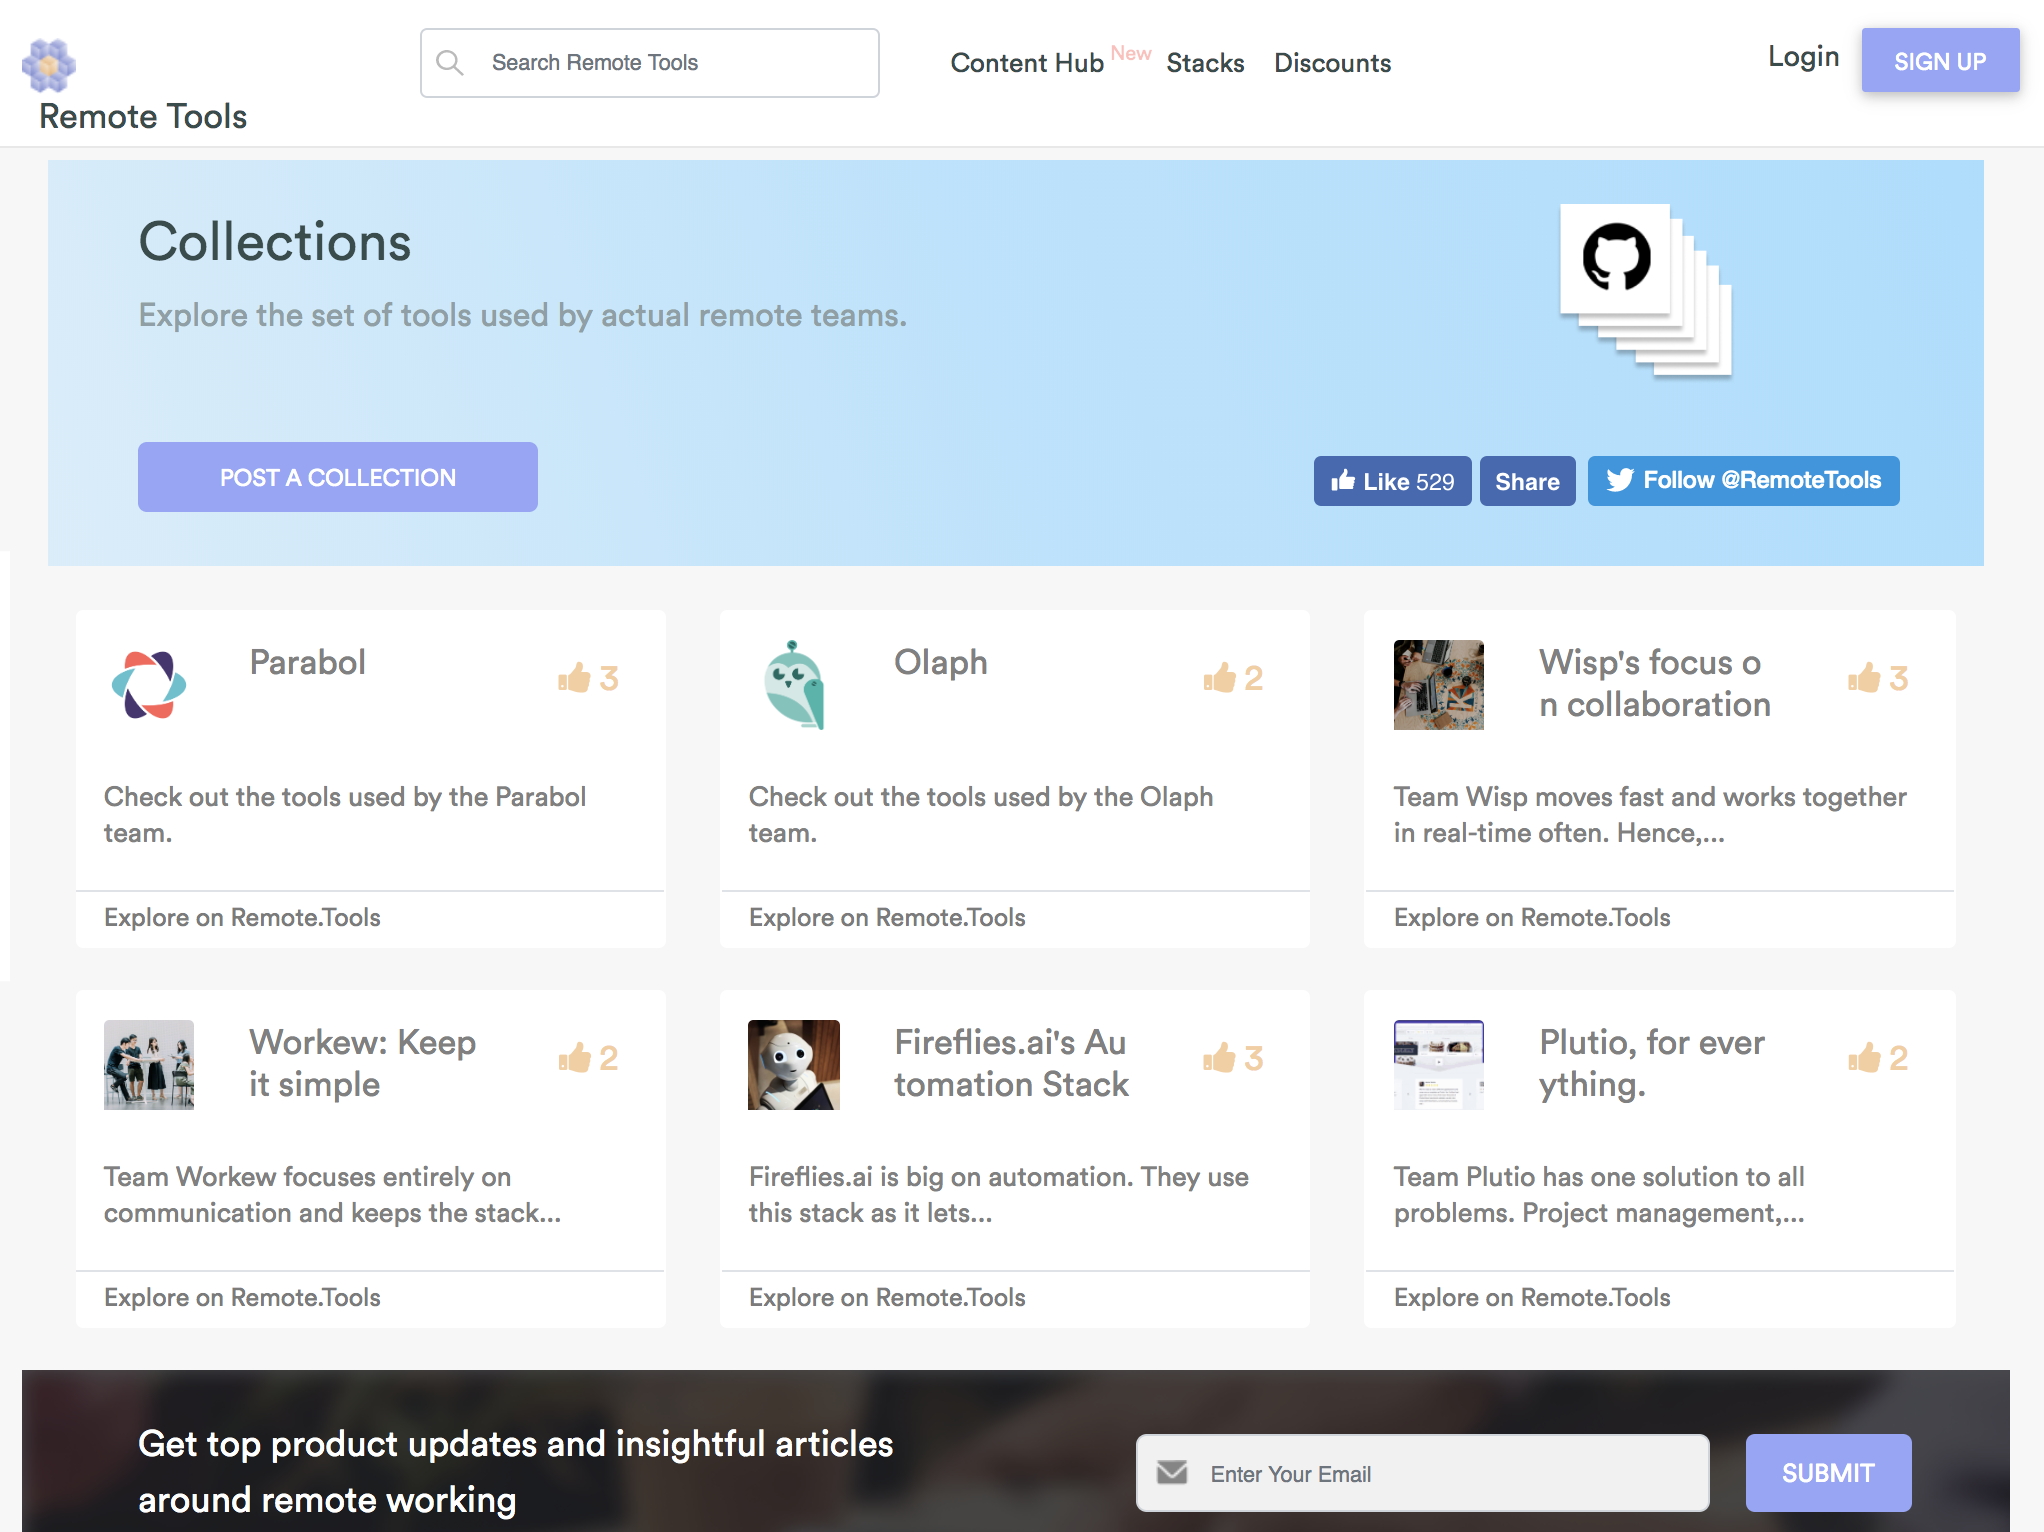Image resolution: width=2044 pixels, height=1532 pixels.
Task: Click Explore on Remote.Tools under Wisp
Action: pos(1532,917)
